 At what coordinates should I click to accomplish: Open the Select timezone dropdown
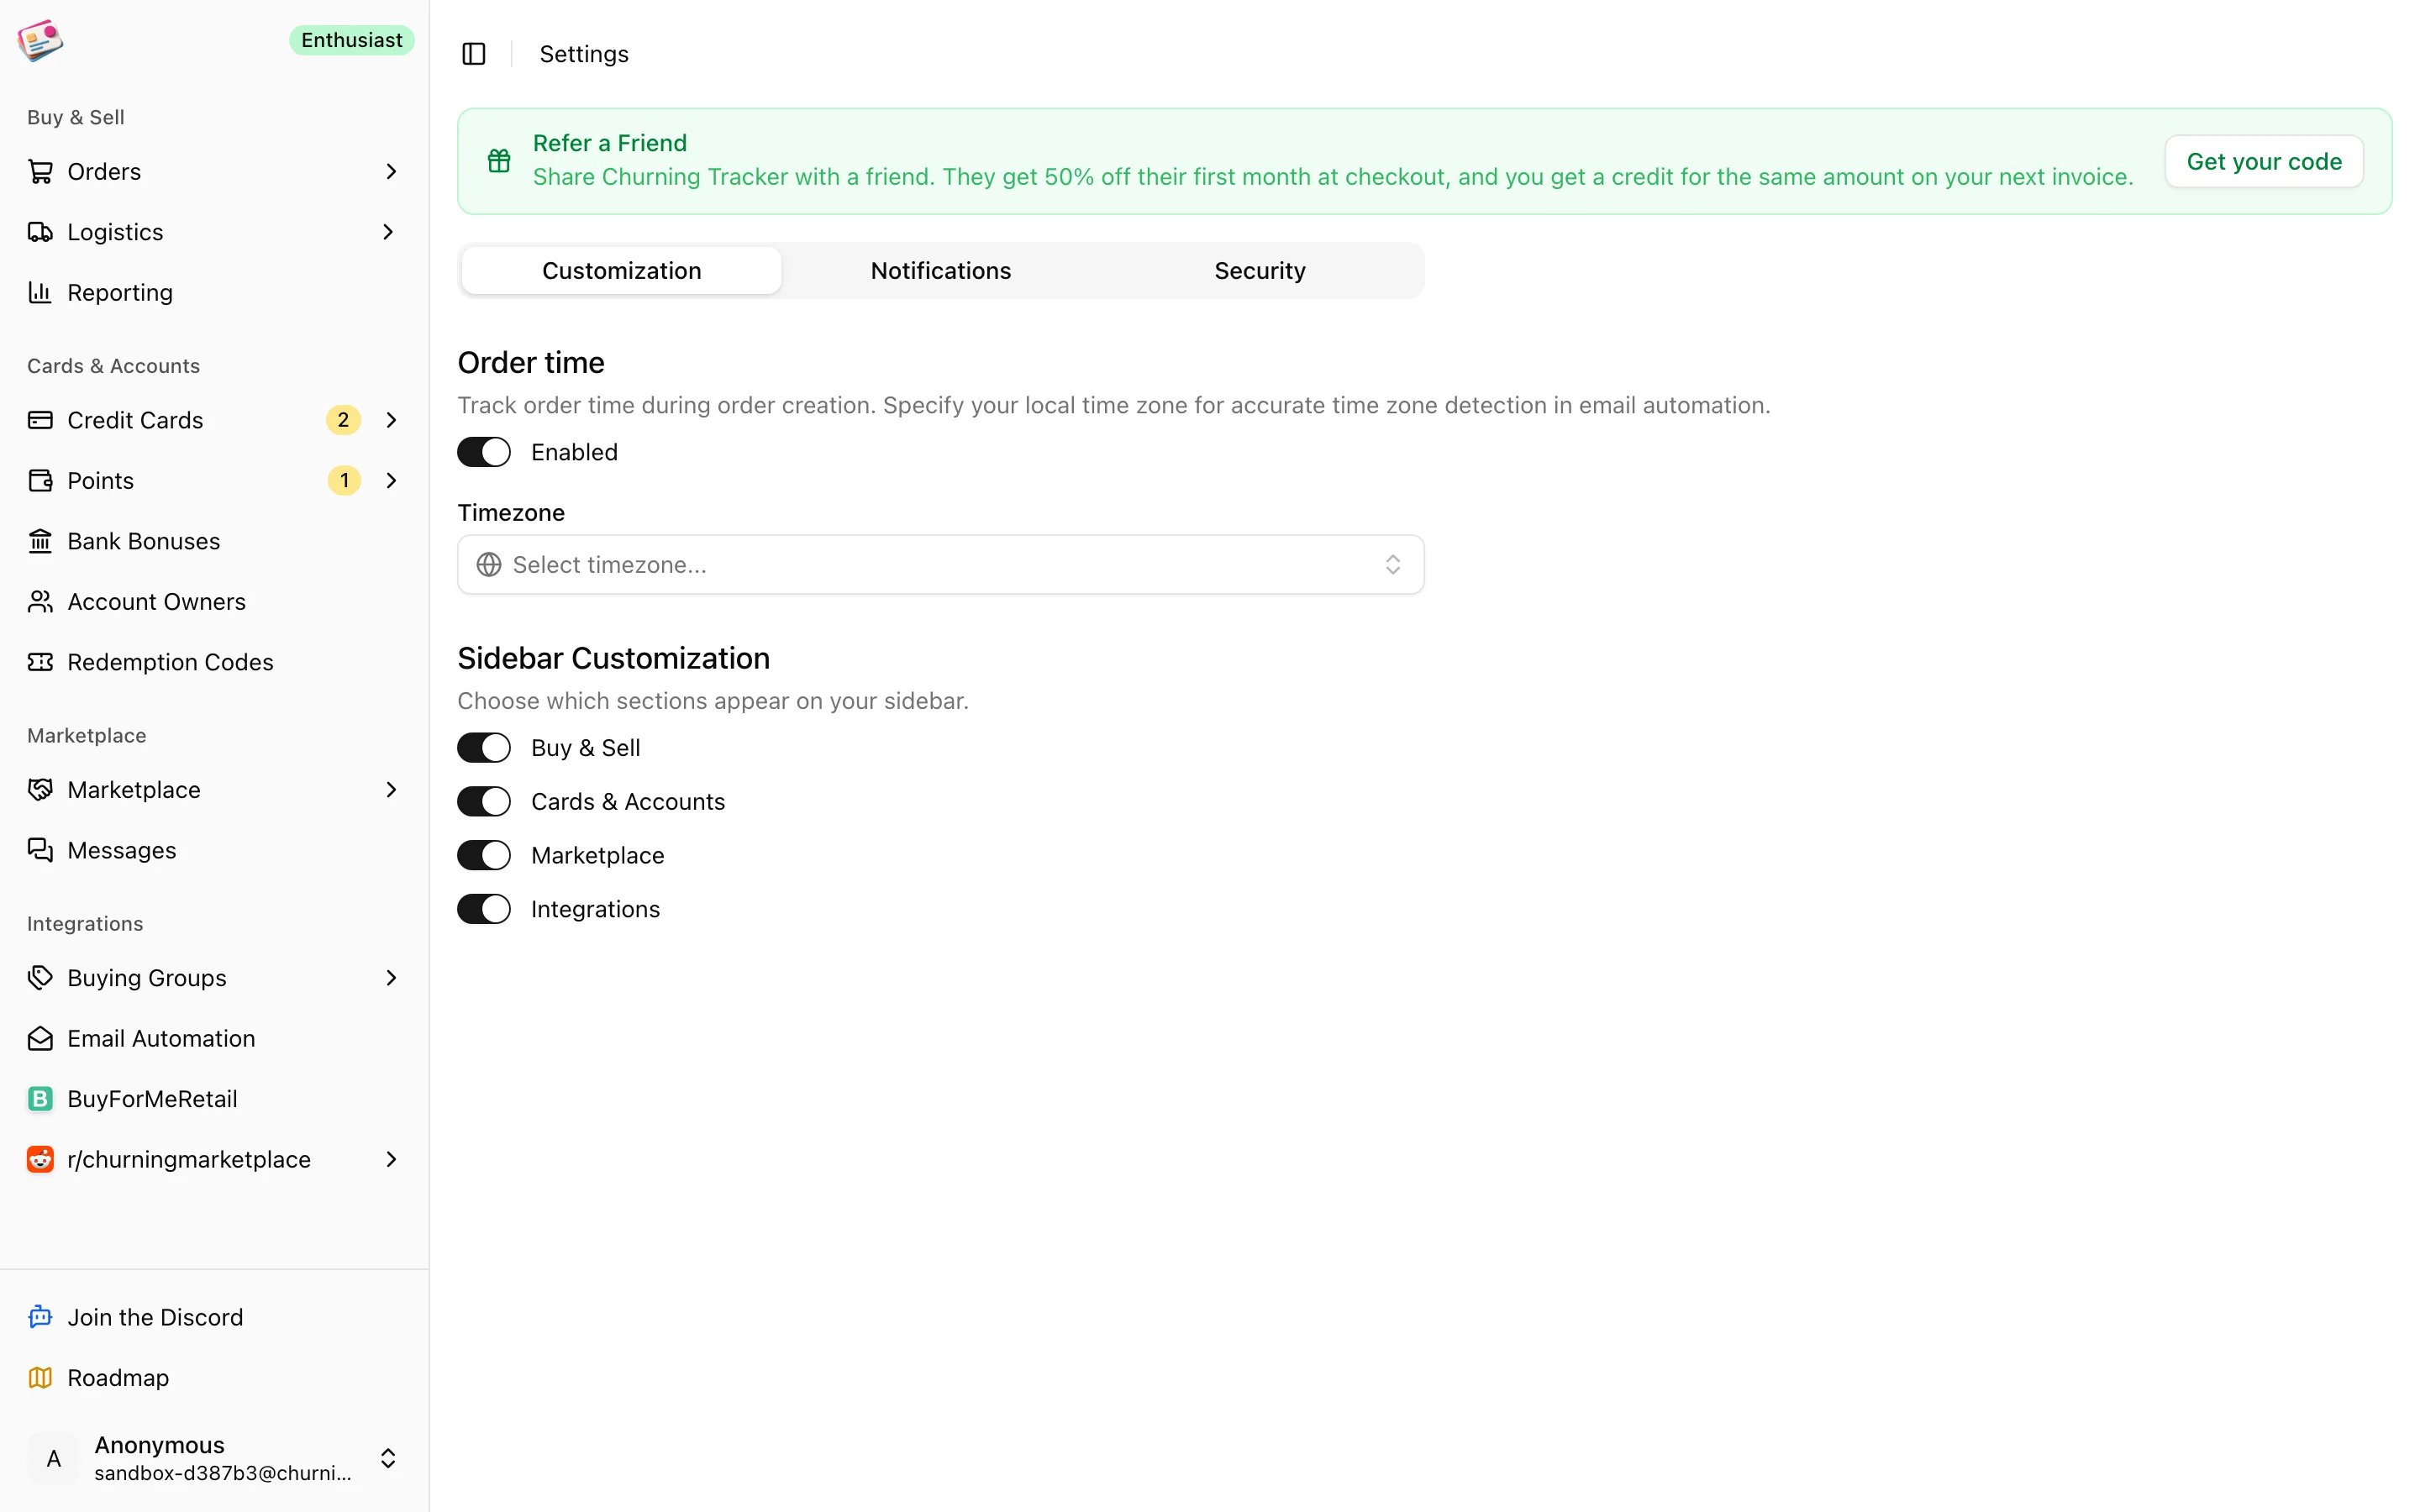click(x=941, y=565)
